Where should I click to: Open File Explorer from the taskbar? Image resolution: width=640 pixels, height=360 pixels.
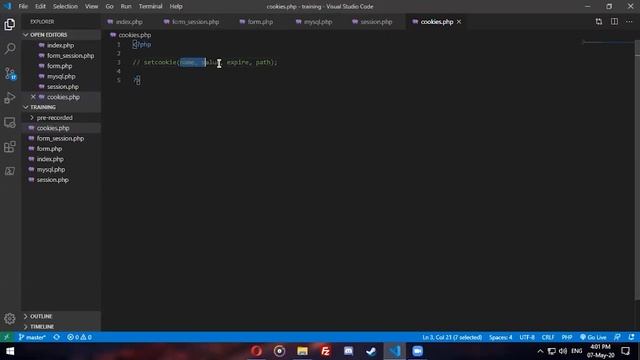click(302, 351)
